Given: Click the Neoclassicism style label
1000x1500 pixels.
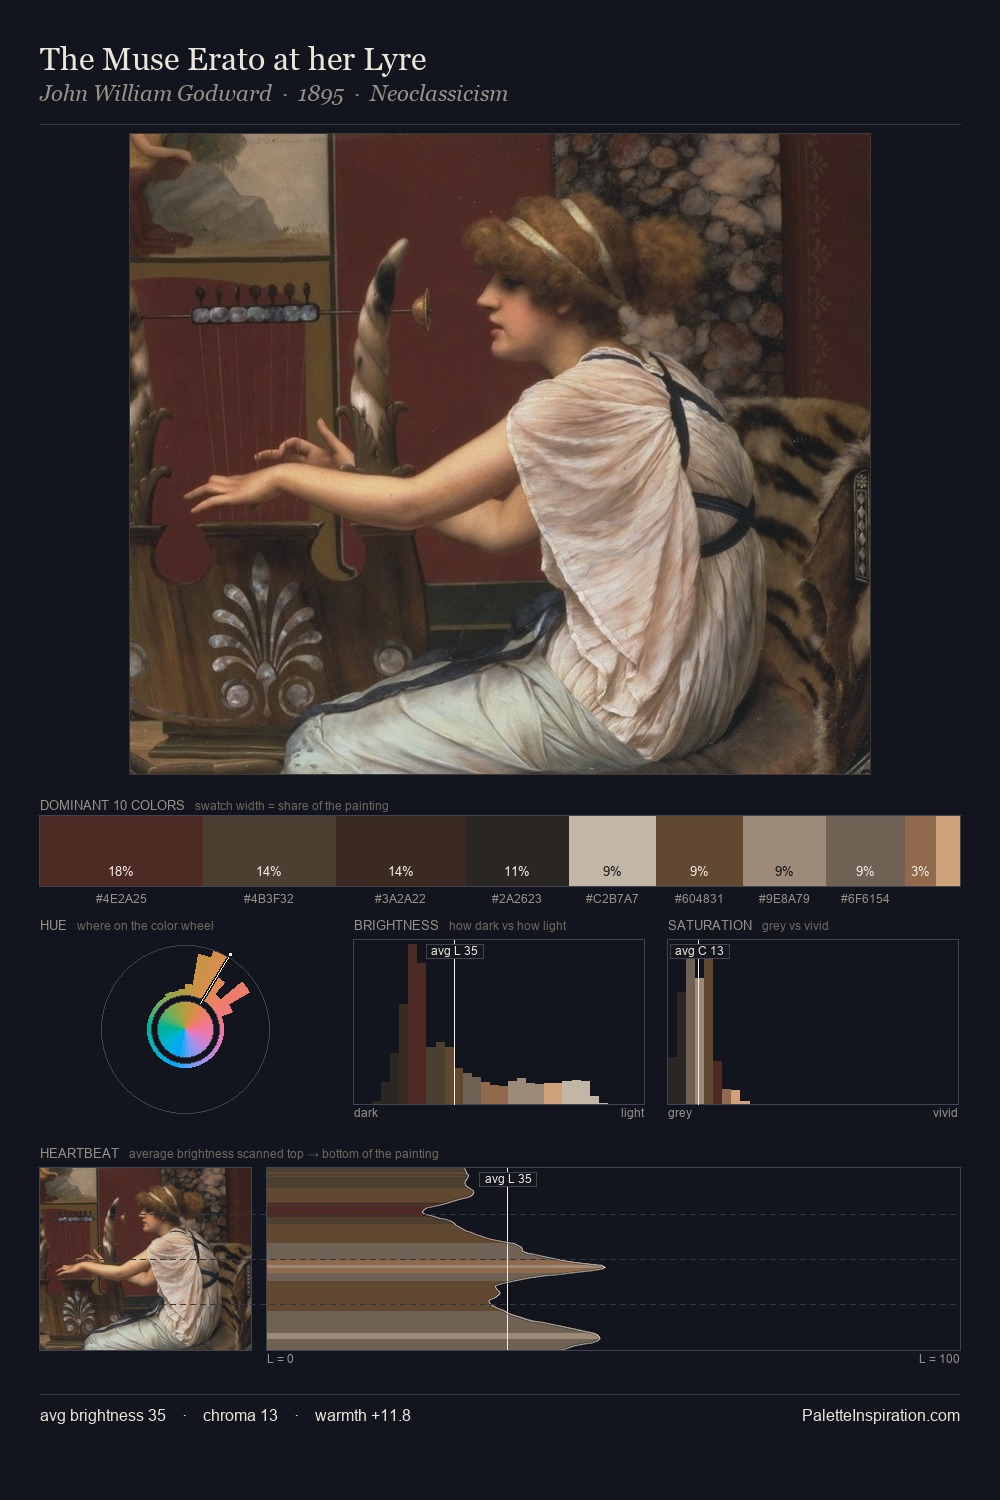Looking at the screenshot, I should [438, 94].
